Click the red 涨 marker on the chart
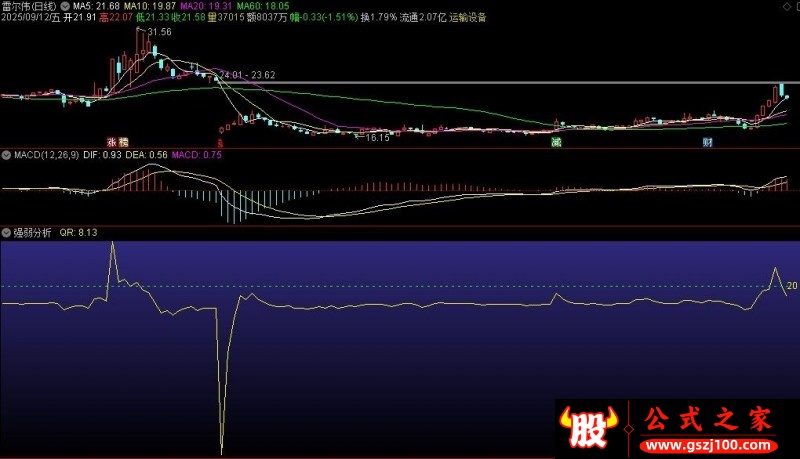The image size is (800, 459). [x=113, y=143]
